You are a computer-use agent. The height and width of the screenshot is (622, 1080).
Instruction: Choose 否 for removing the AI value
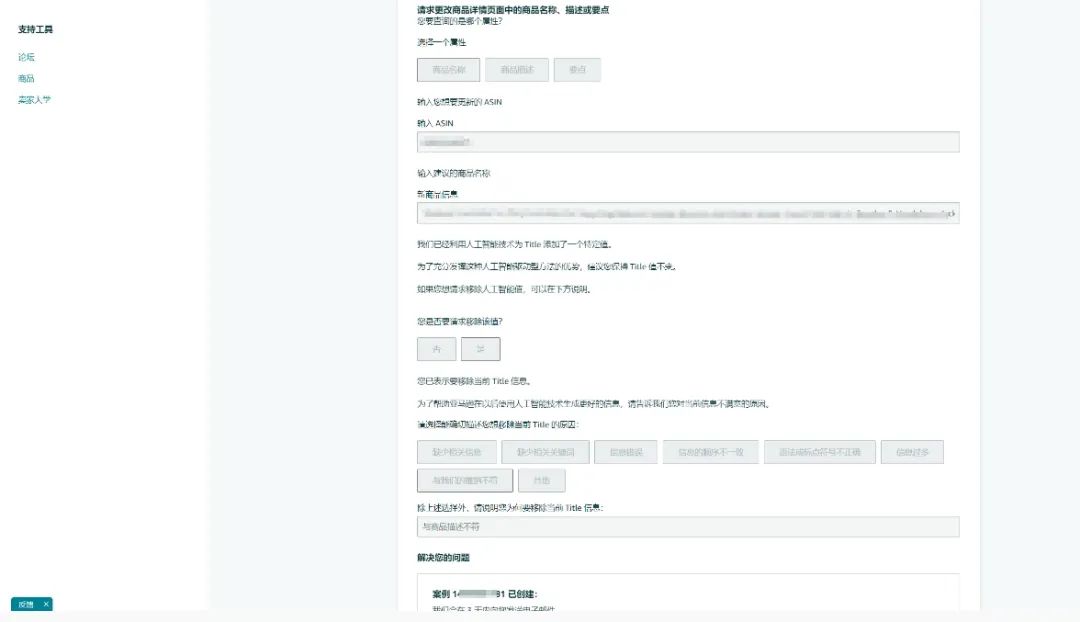point(437,349)
